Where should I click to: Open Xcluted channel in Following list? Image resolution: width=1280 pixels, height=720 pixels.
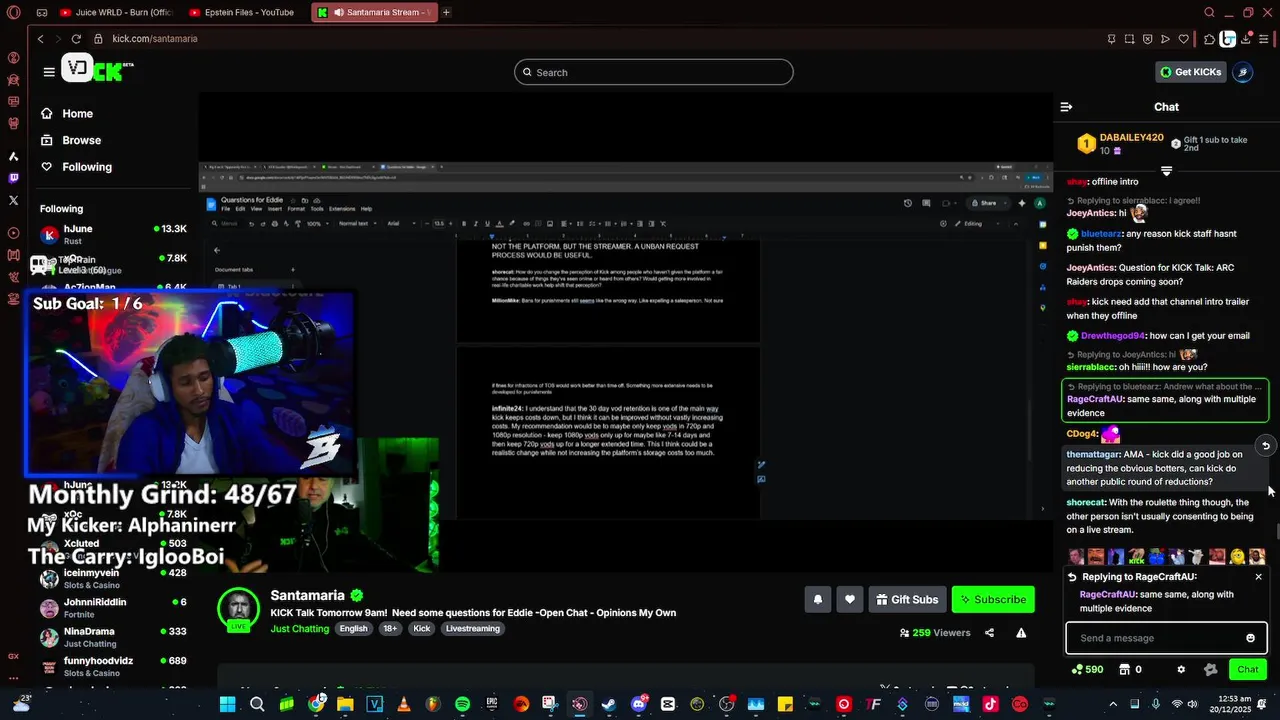[x=113, y=549]
